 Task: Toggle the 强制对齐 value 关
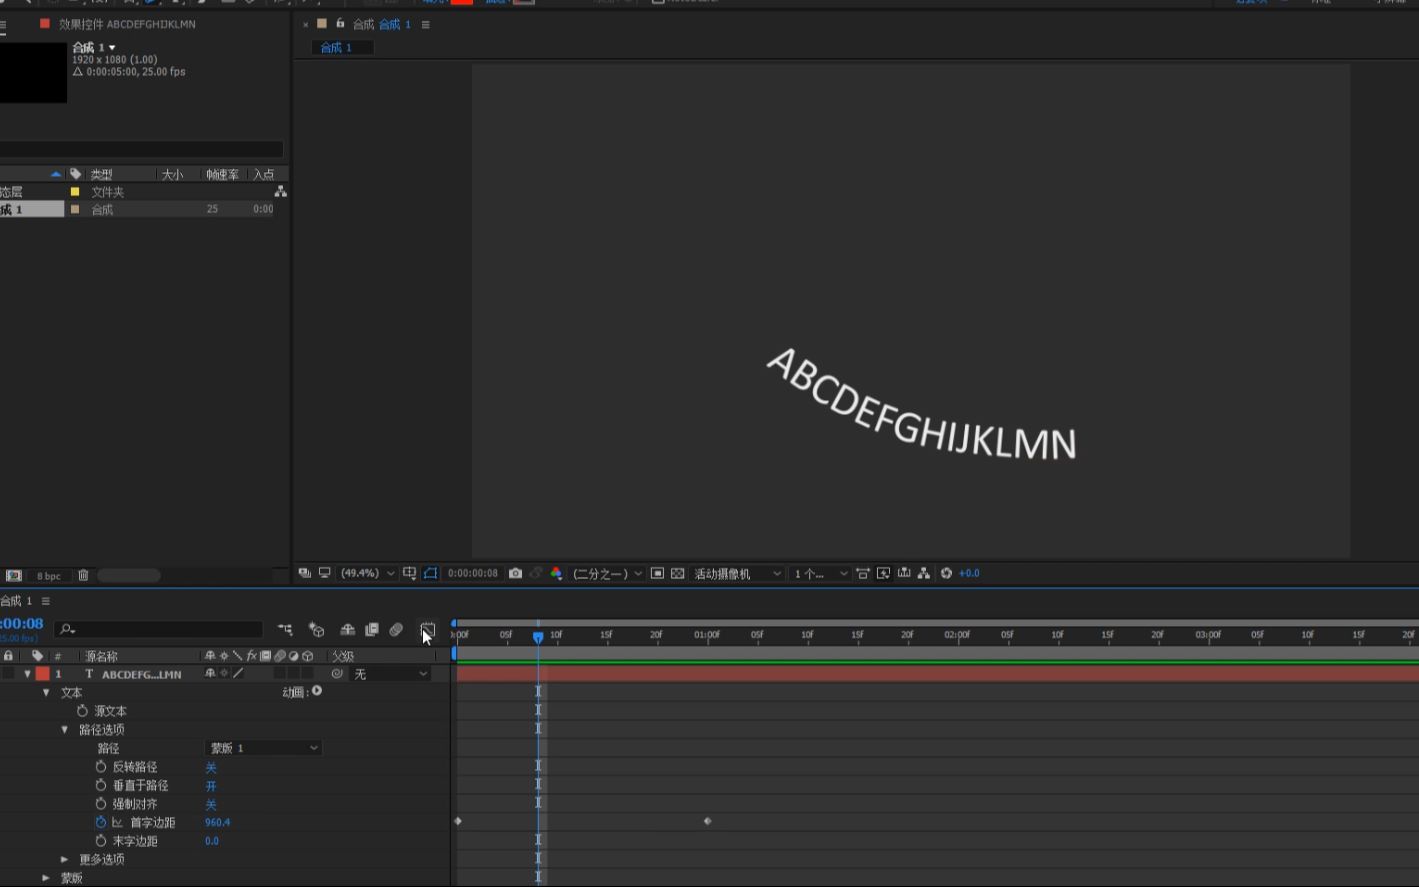pyautogui.click(x=210, y=804)
